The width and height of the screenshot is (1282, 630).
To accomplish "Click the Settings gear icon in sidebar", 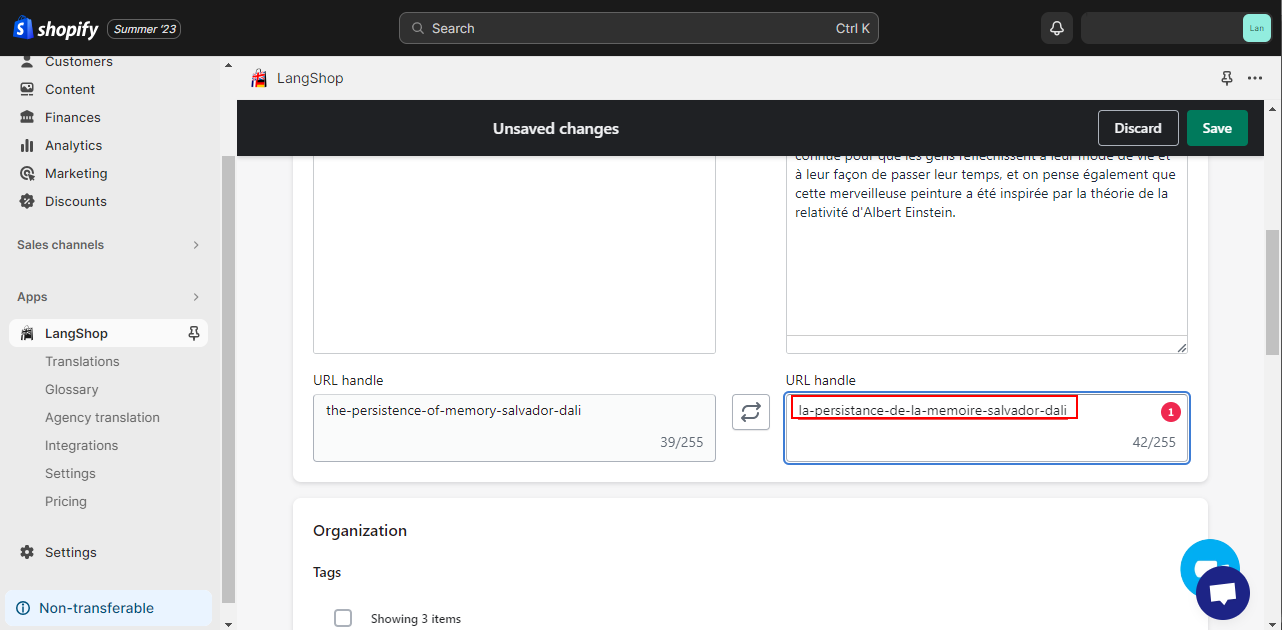I will point(27,552).
